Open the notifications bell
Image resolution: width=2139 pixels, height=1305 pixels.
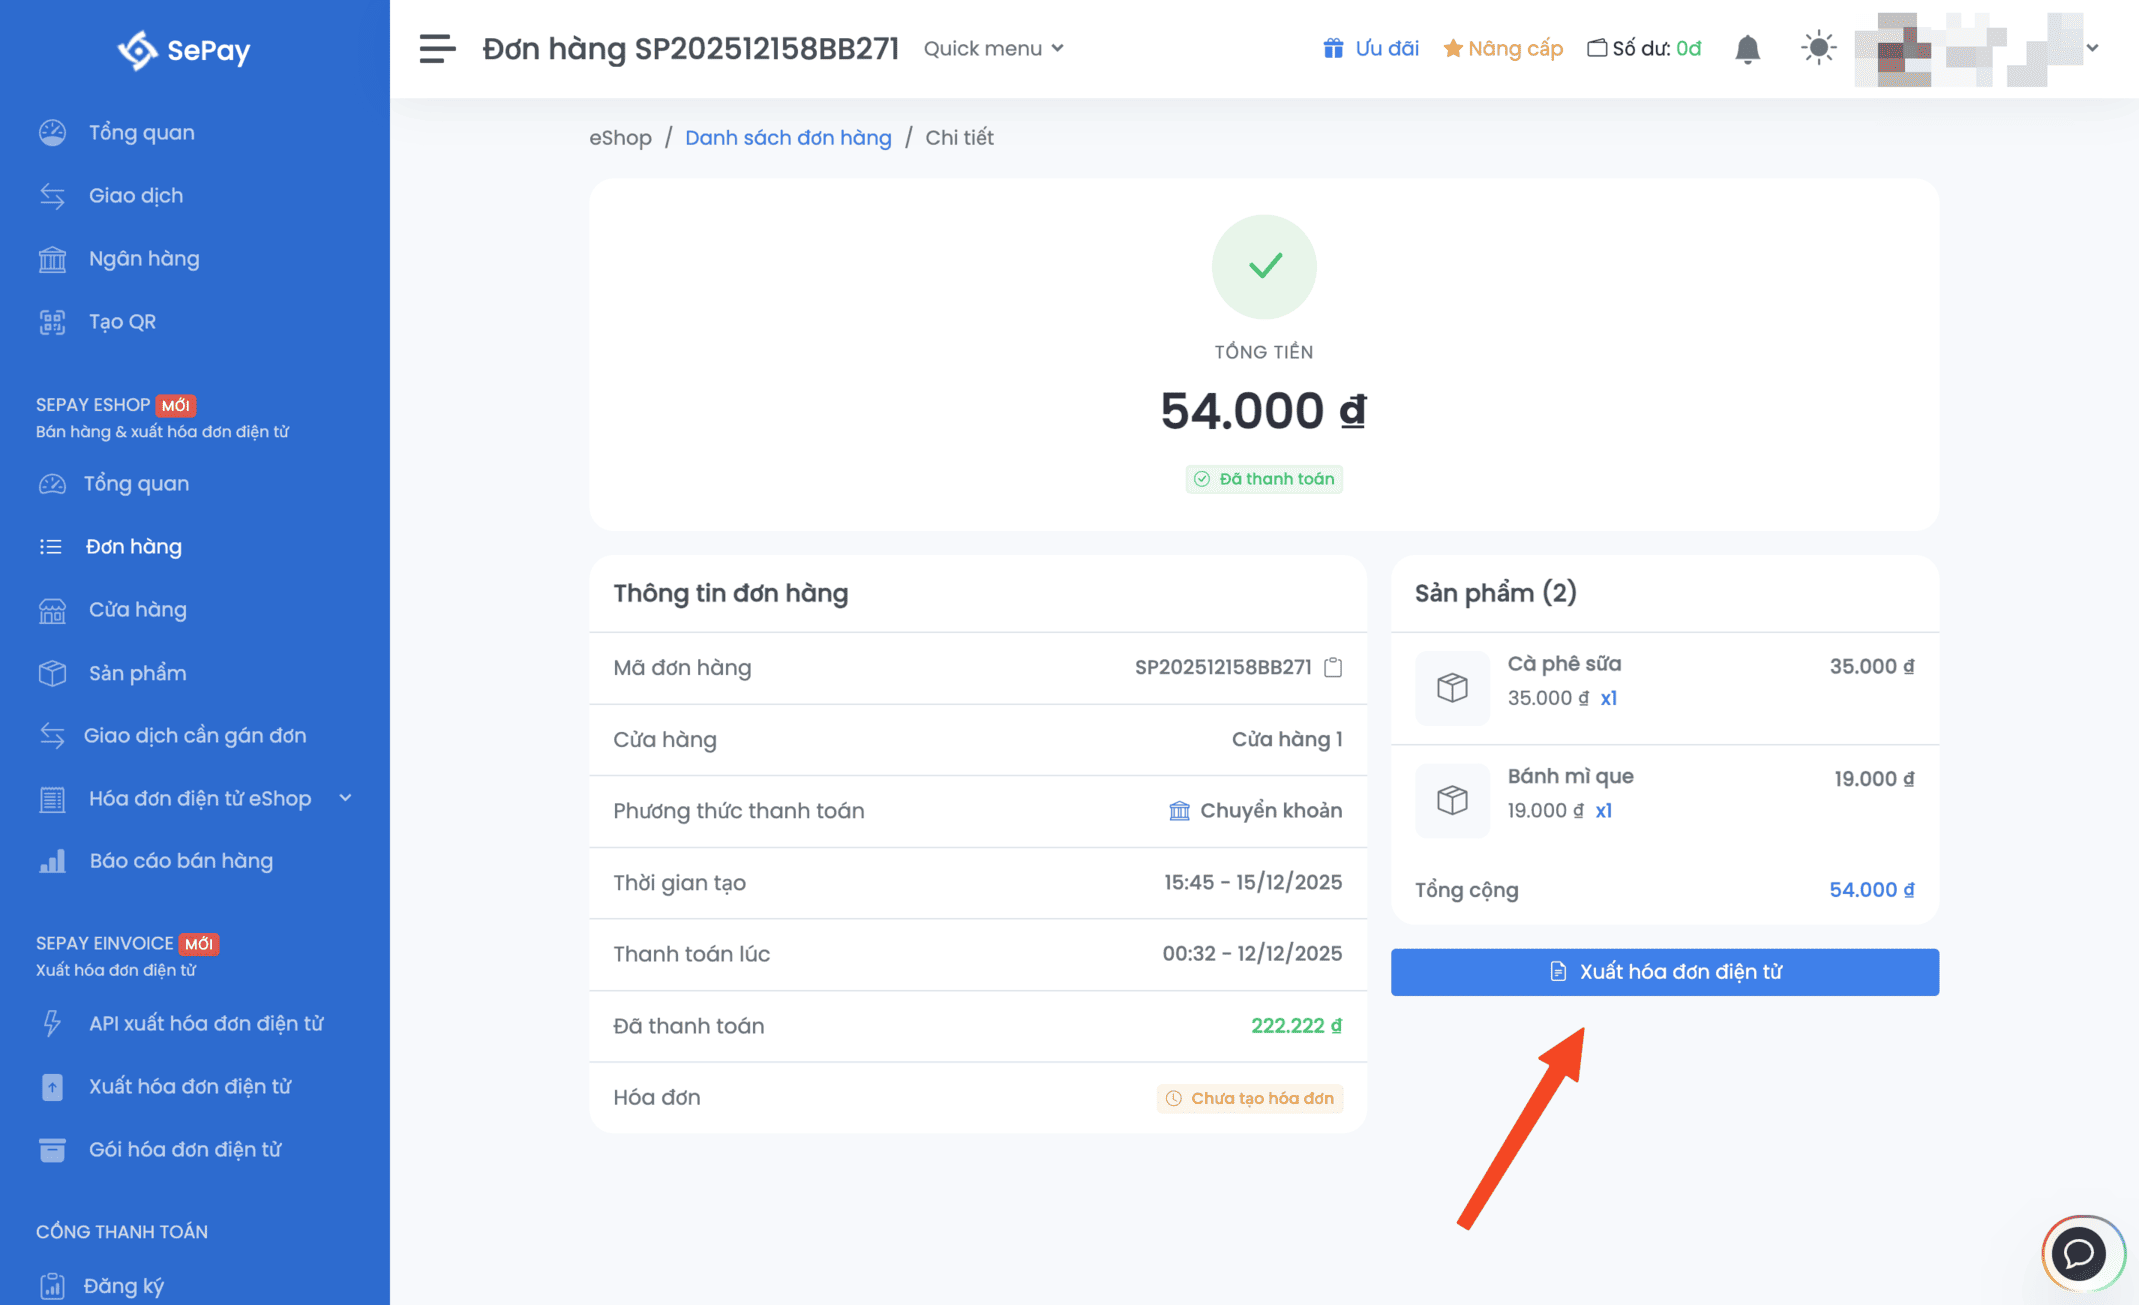click(1747, 49)
